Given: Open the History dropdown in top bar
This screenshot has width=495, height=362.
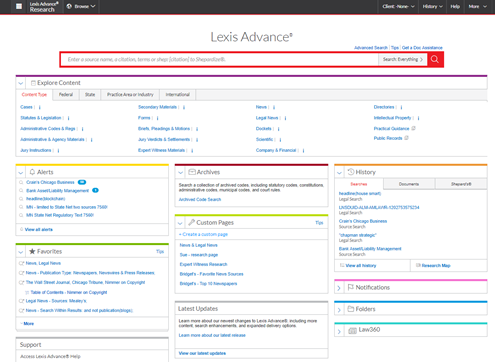Looking at the screenshot, I should (433, 6).
